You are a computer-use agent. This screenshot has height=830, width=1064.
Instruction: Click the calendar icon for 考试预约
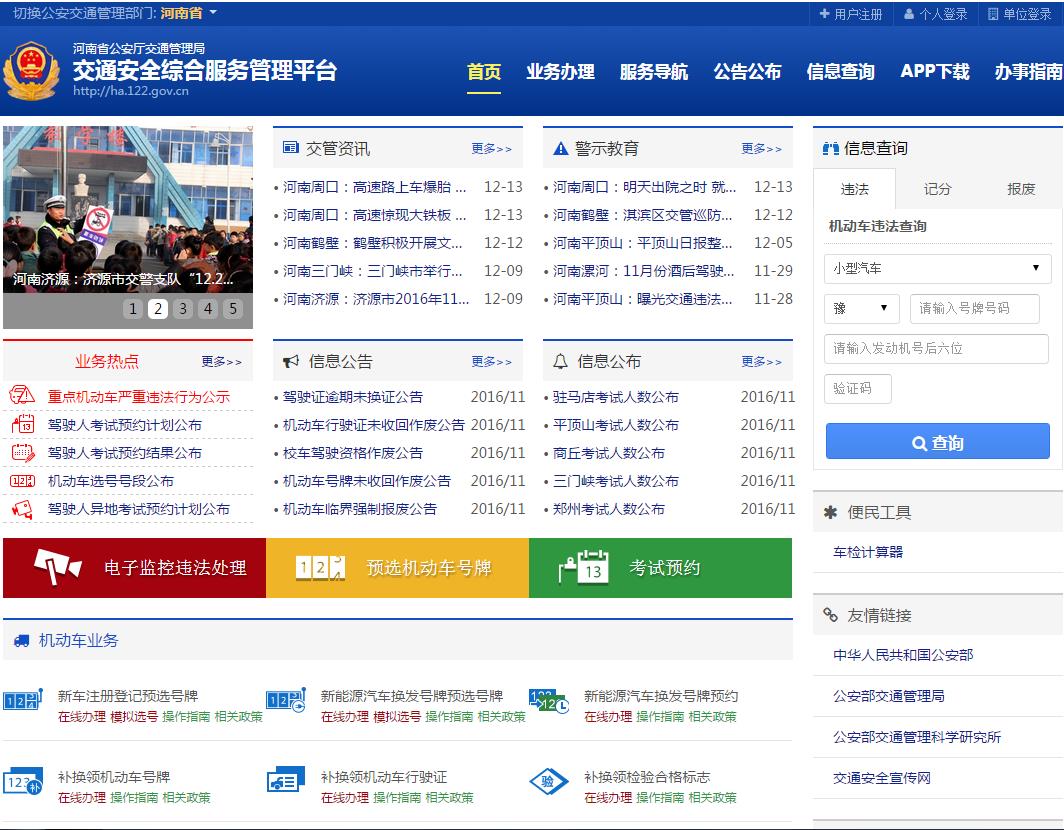[x=583, y=567]
